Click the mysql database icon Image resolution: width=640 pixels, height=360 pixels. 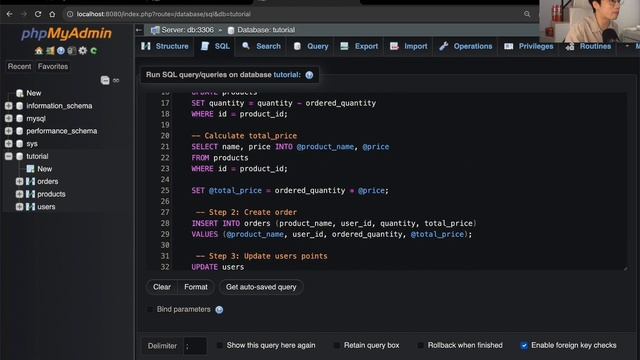19,118
